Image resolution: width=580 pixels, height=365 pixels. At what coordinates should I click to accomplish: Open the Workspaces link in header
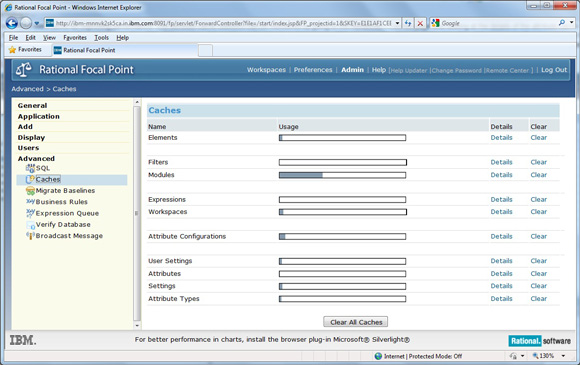[266, 70]
